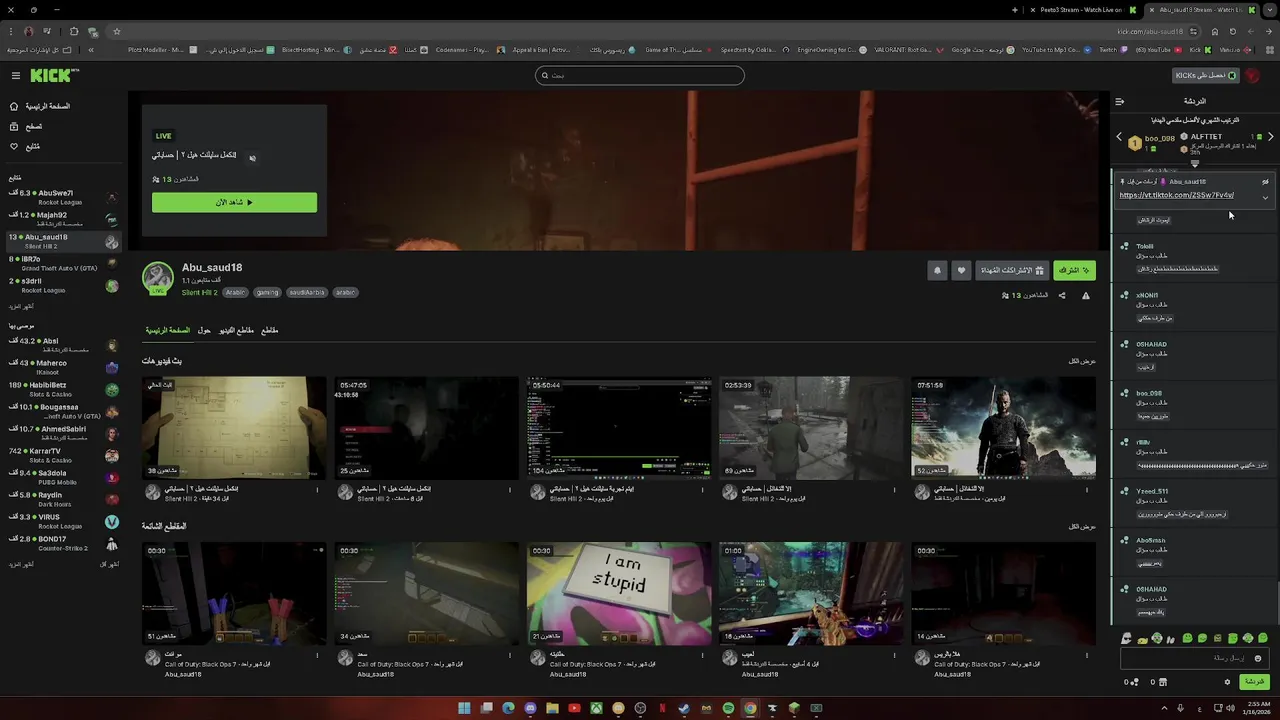Select the clips tab on the channel page
The width and height of the screenshot is (1280, 720).
(x=269, y=330)
